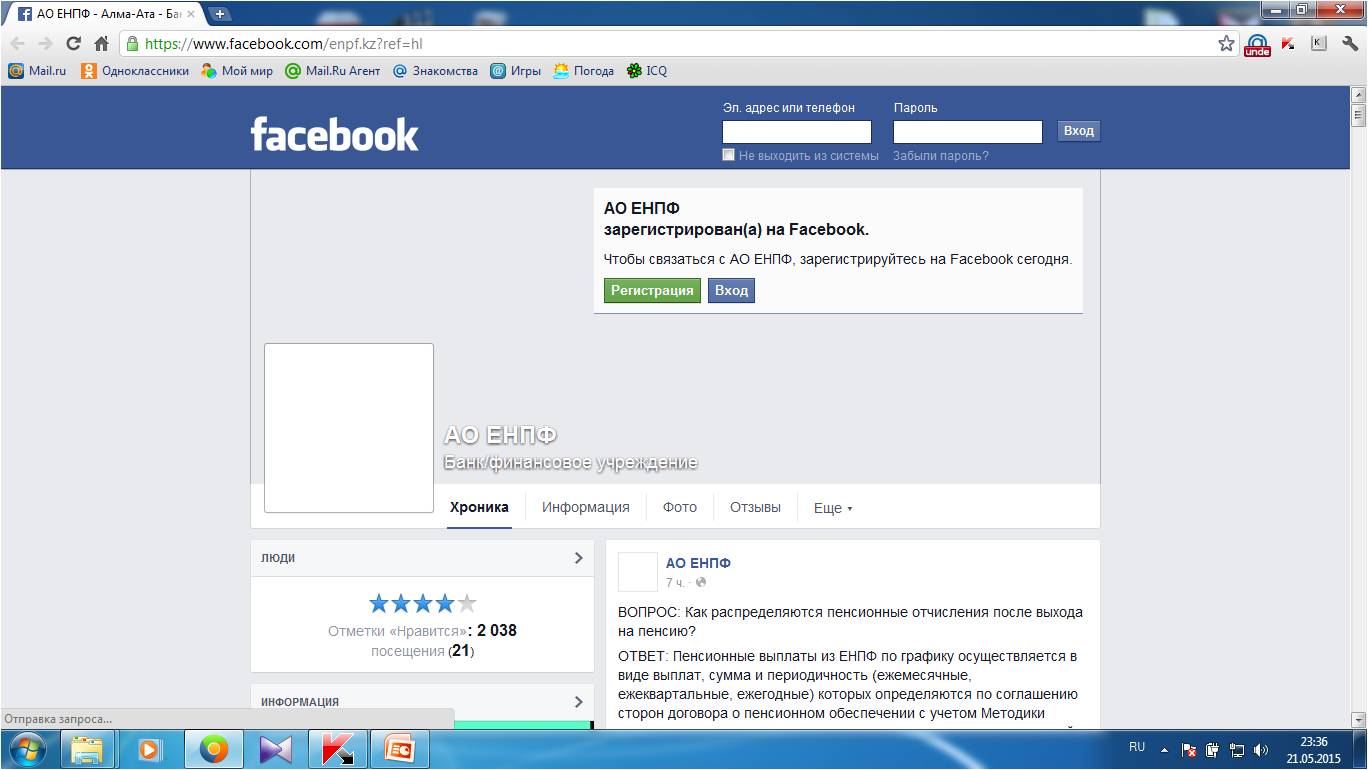Open a new browser tab
This screenshot has height=770, width=1368.
220,14
